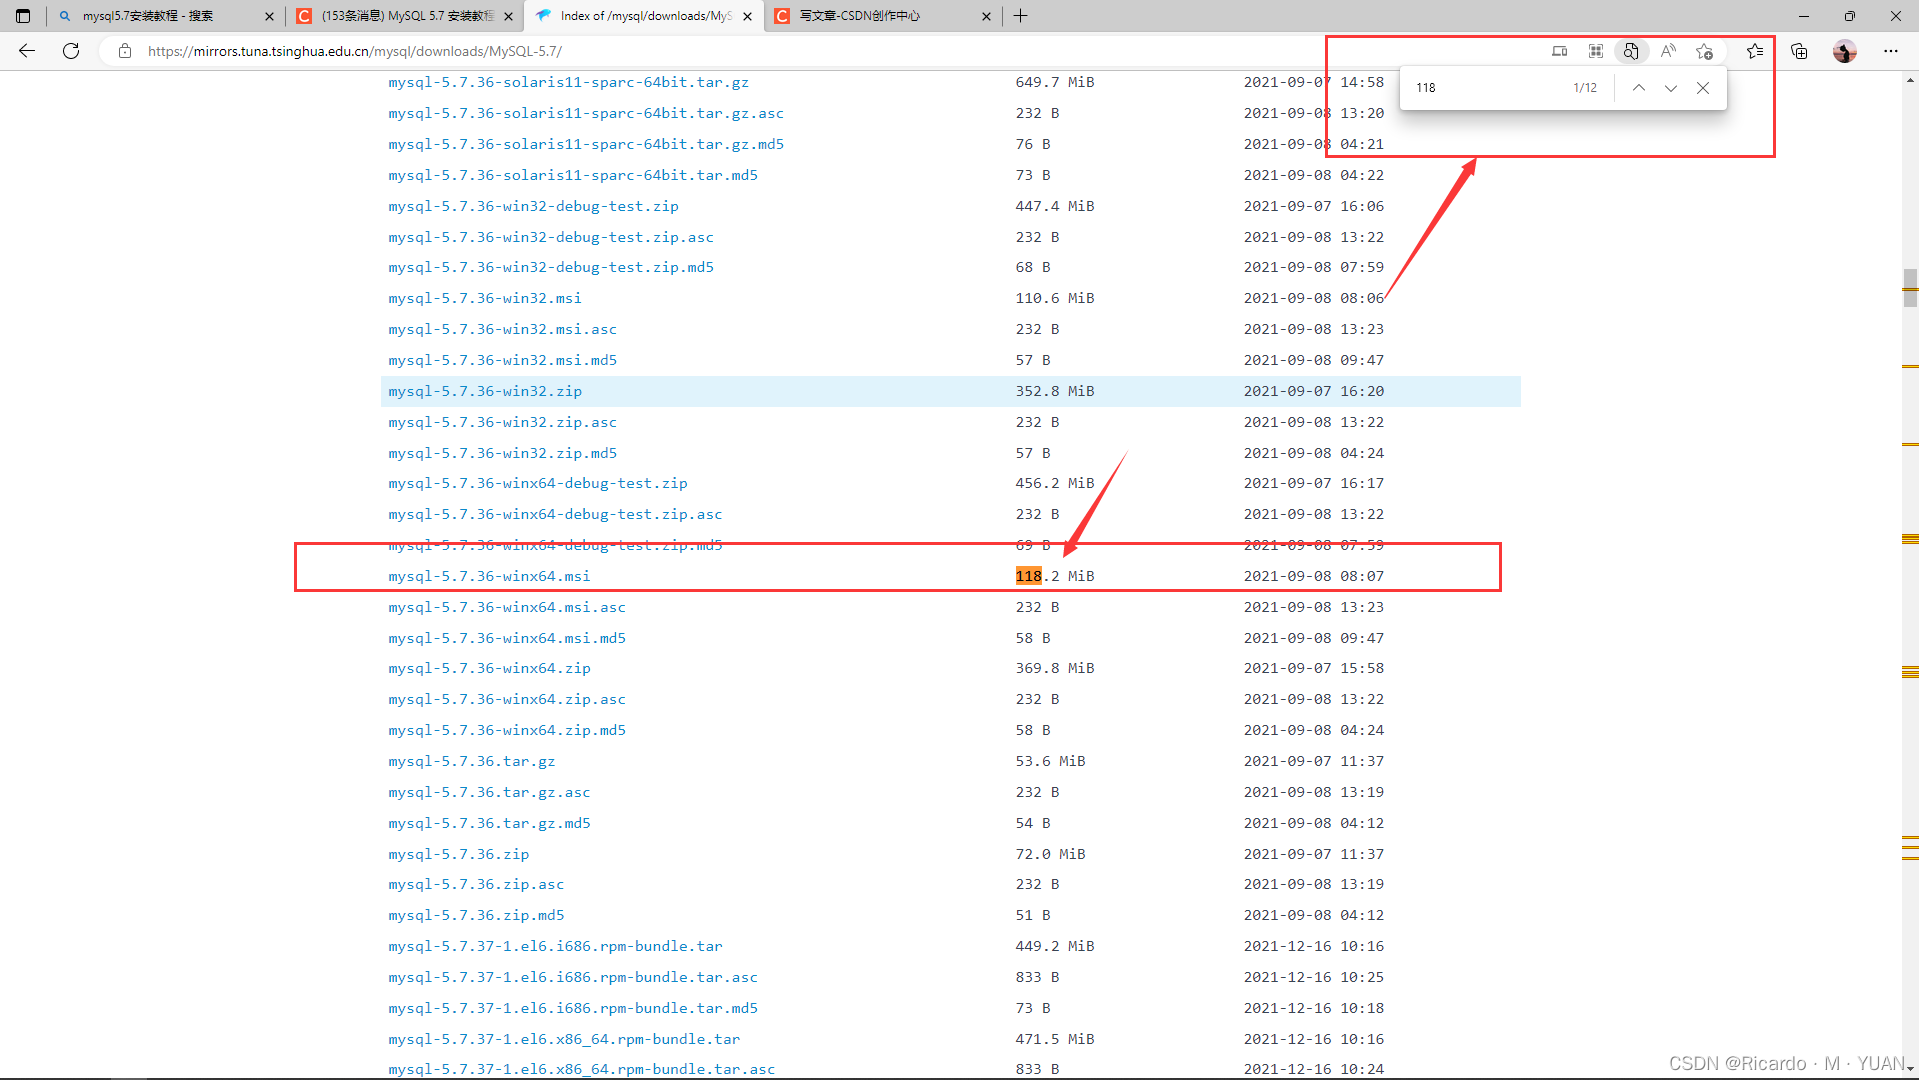
Task: Send this page to your devices
Action: 1559,51
